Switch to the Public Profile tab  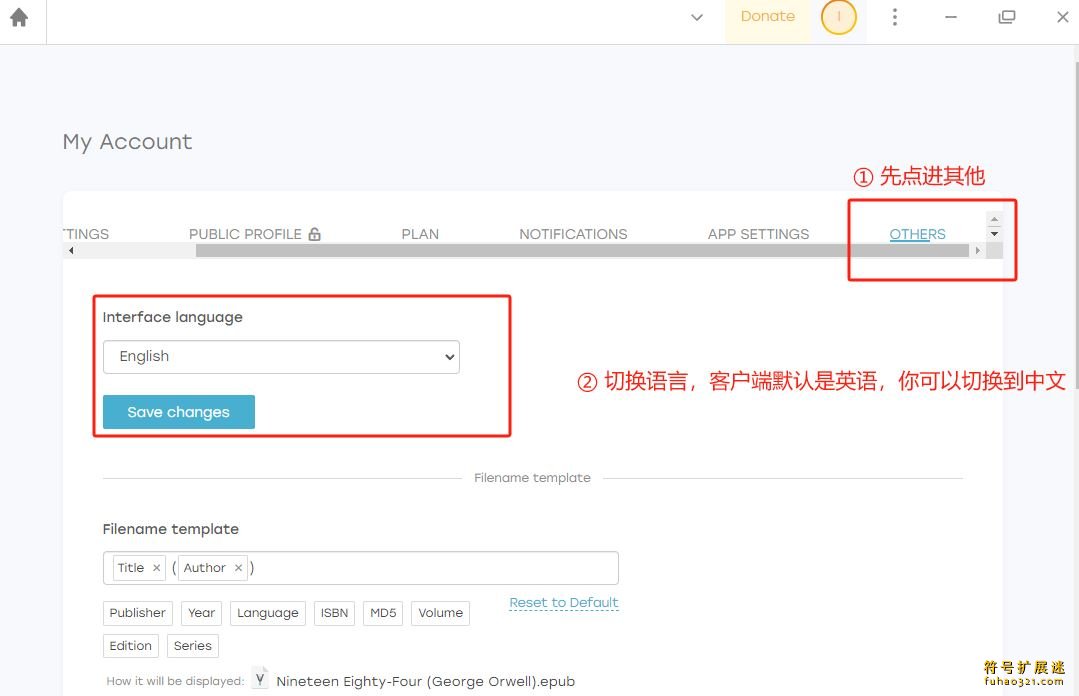(245, 234)
